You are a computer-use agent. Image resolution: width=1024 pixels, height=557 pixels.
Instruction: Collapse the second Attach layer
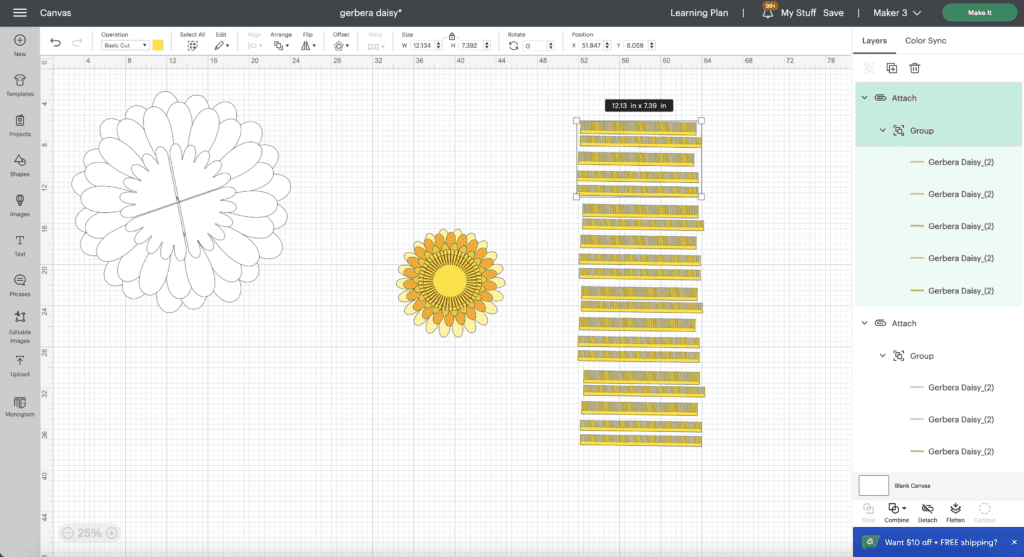click(864, 323)
